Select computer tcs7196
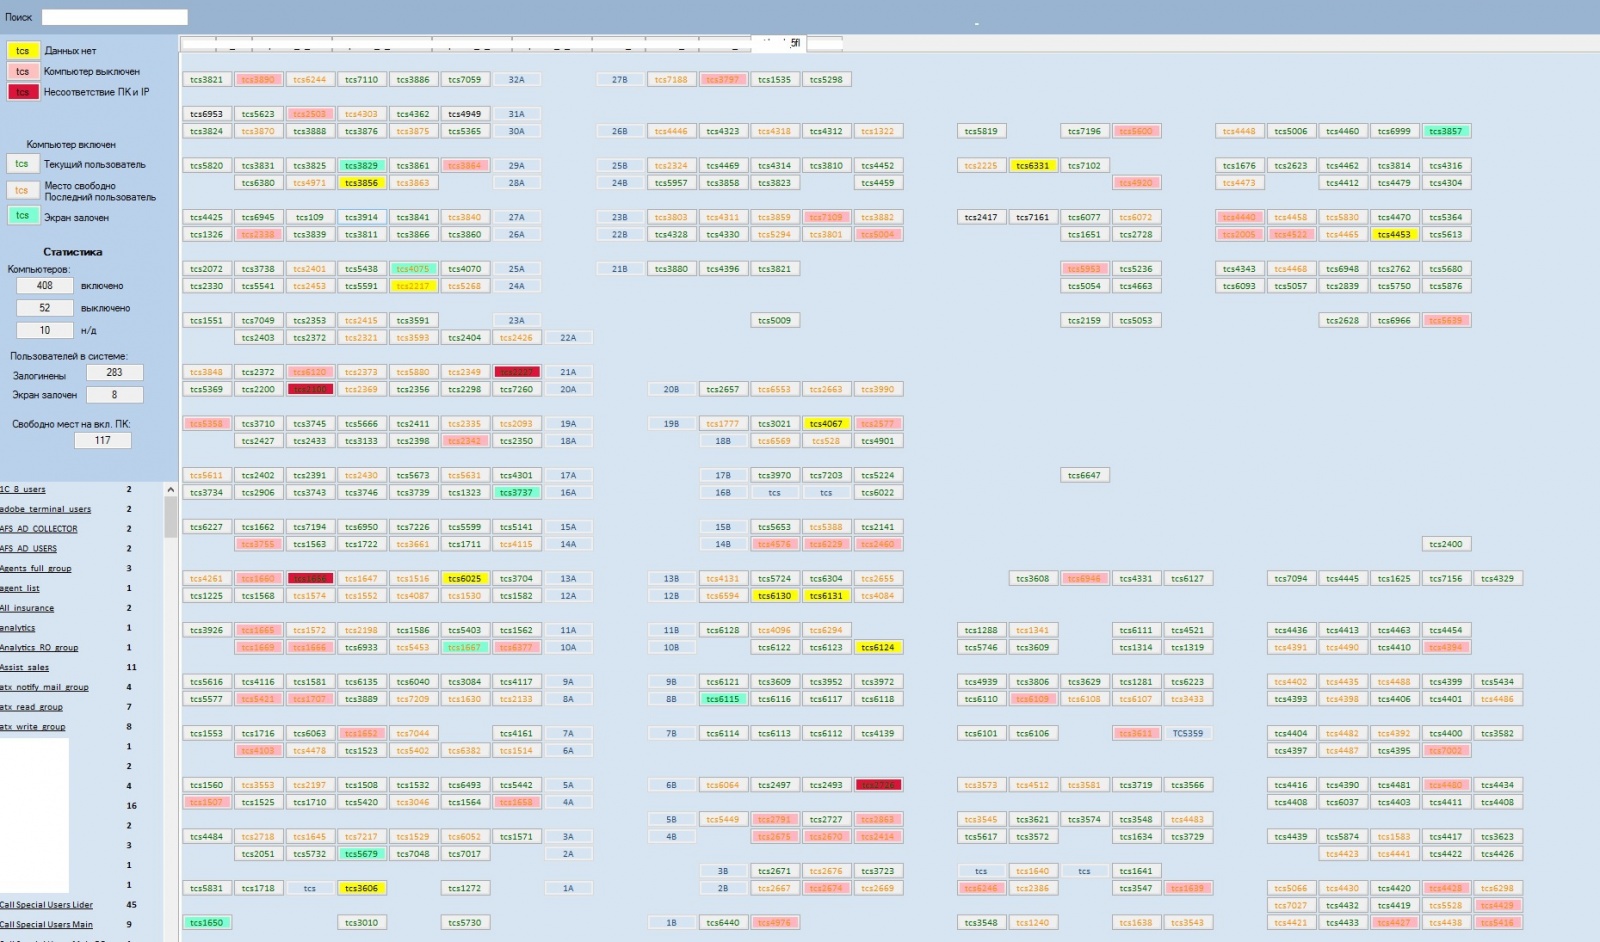The width and height of the screenshot is (1600, 942). pyautogui.click(x=1084, y=131)
